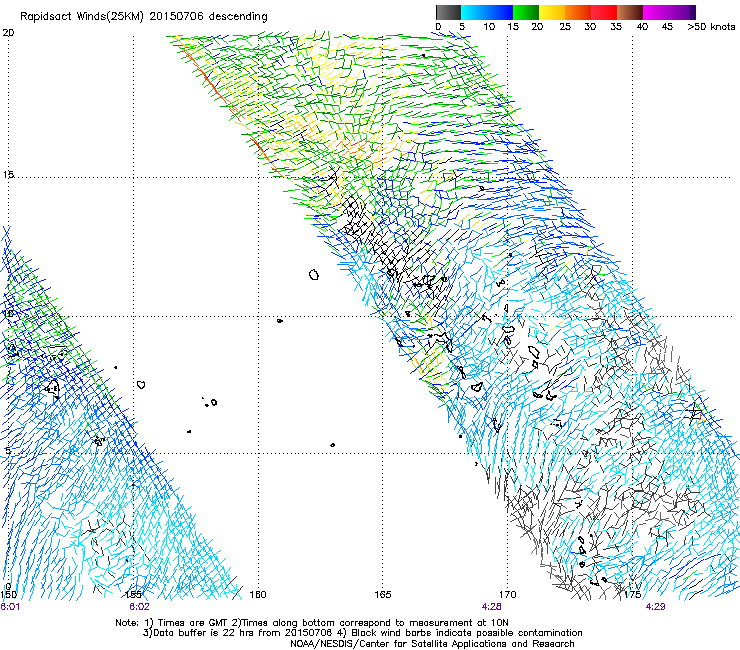
Task: Click the latitude axis label '15' at left edge
Action: click(8, 175)
